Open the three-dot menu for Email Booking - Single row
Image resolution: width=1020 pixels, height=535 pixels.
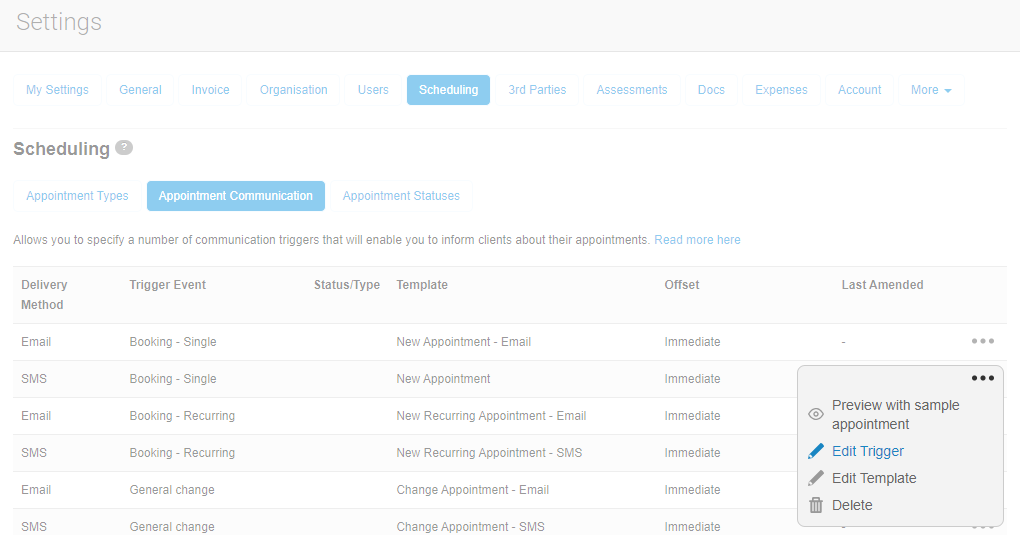982,341
